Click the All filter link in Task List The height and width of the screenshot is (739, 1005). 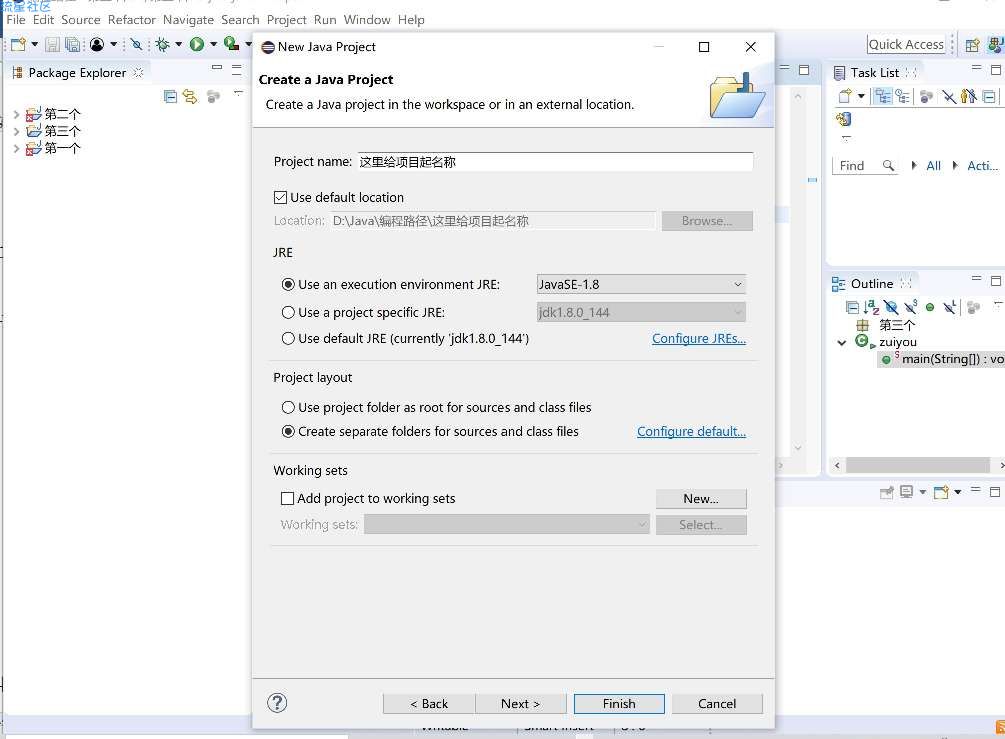(933, 165)
